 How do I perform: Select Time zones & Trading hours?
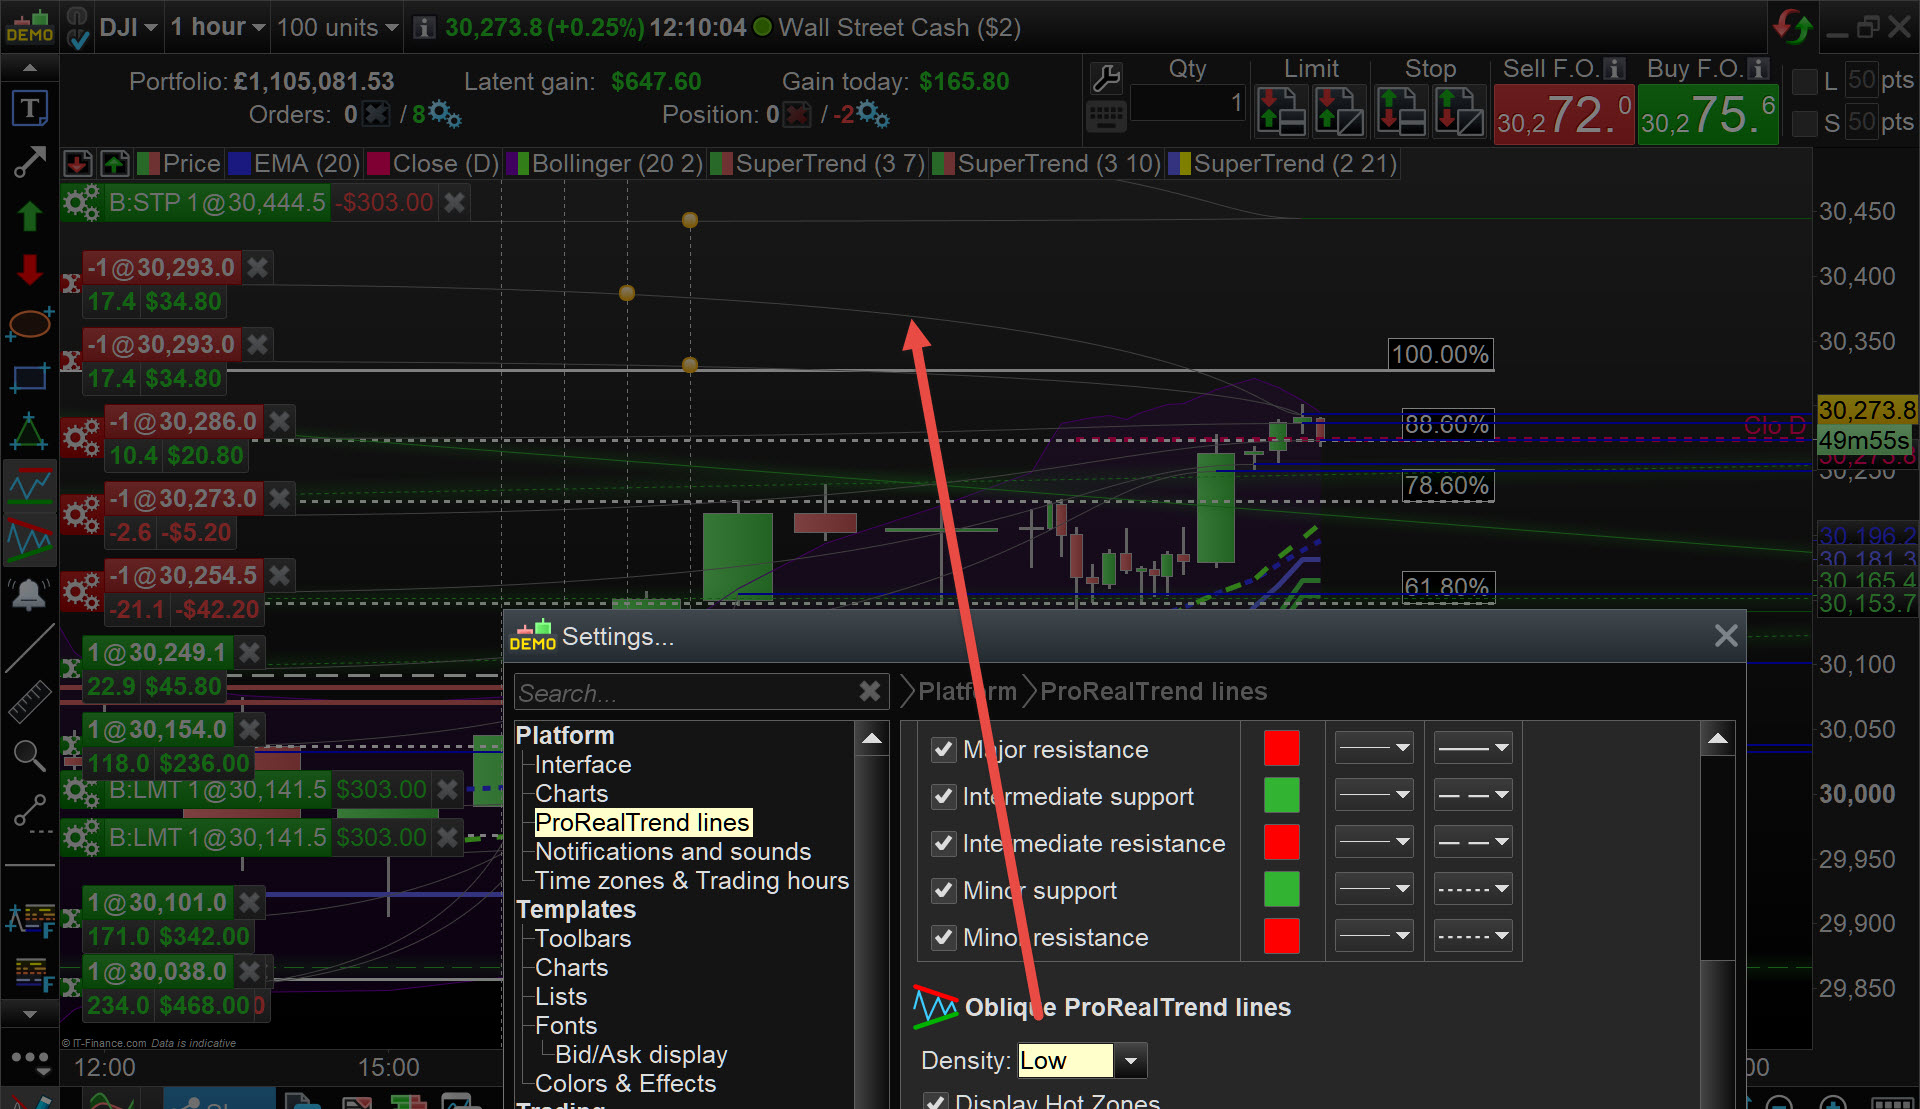691,880
